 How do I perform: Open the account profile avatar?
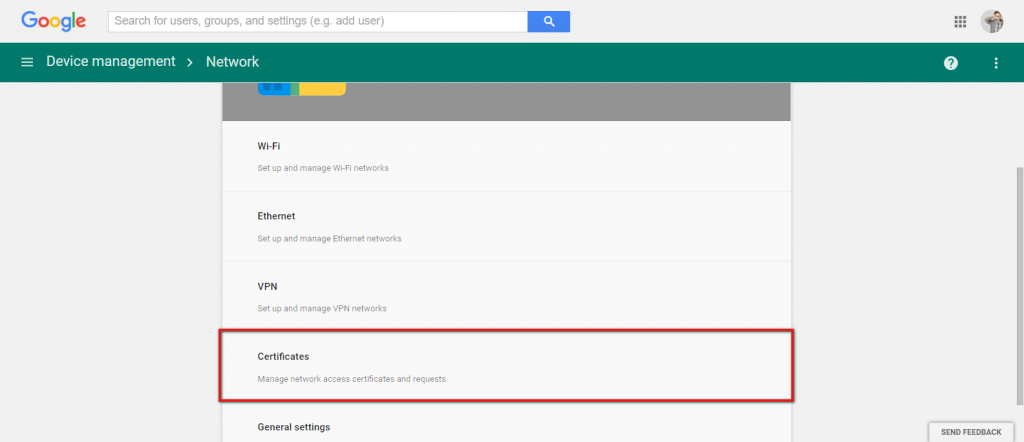992,22
